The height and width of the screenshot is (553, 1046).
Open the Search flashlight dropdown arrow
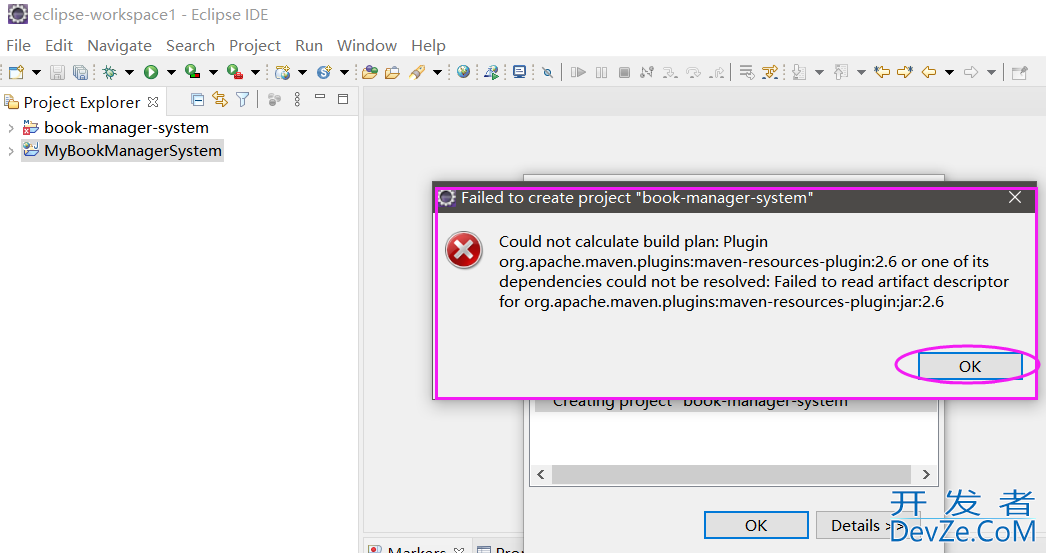pyautogui.click(x=438, y=72)
